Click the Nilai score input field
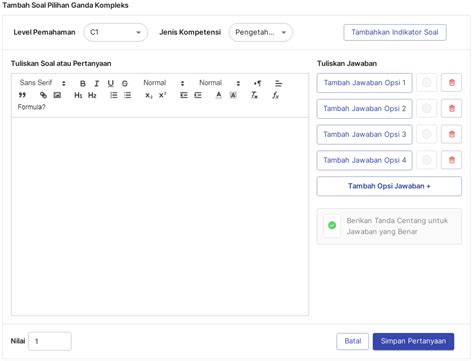 (x=50, y=341)
